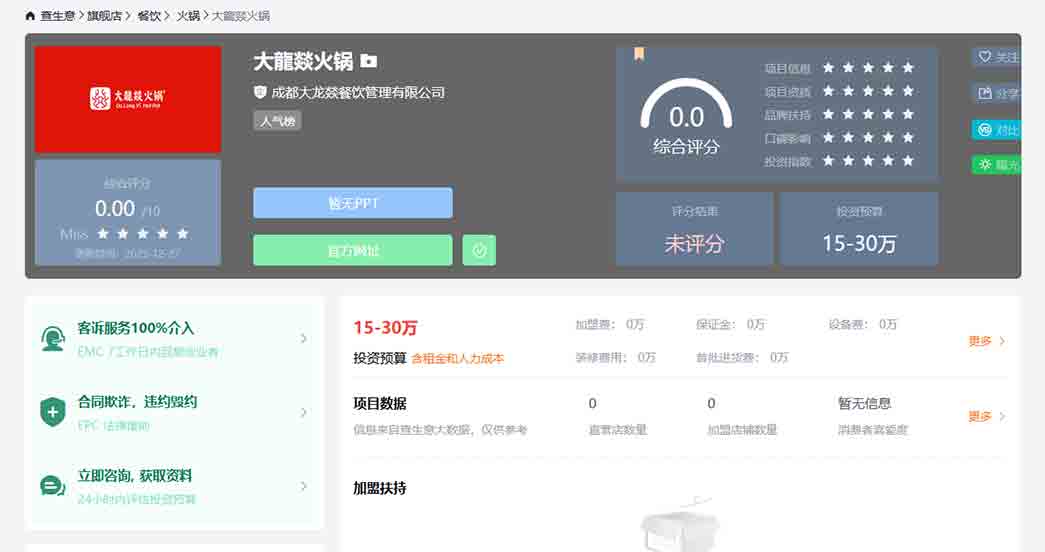This screenshot has height=552, width=1045.
Task: Click the 项目数据 heading
Action: click(x=380, y=404)
